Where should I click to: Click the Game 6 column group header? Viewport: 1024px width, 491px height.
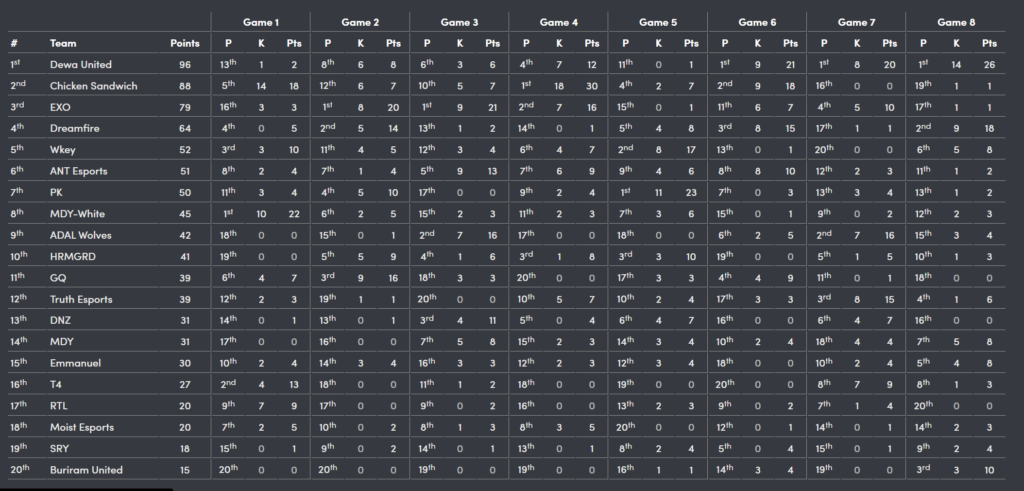757,22
